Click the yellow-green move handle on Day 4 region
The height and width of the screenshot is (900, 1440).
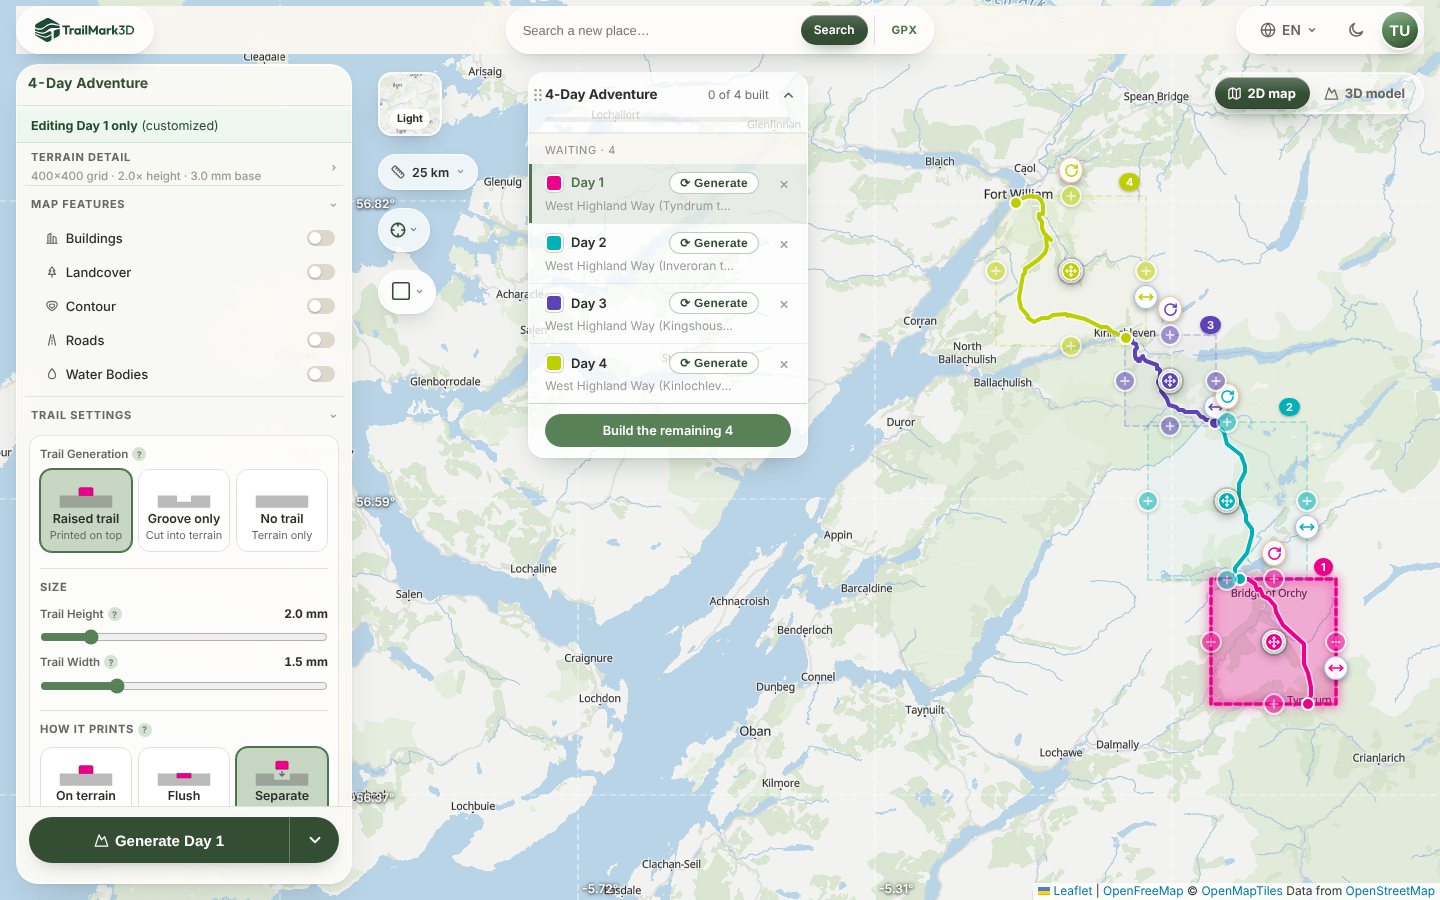[1070, 271]
